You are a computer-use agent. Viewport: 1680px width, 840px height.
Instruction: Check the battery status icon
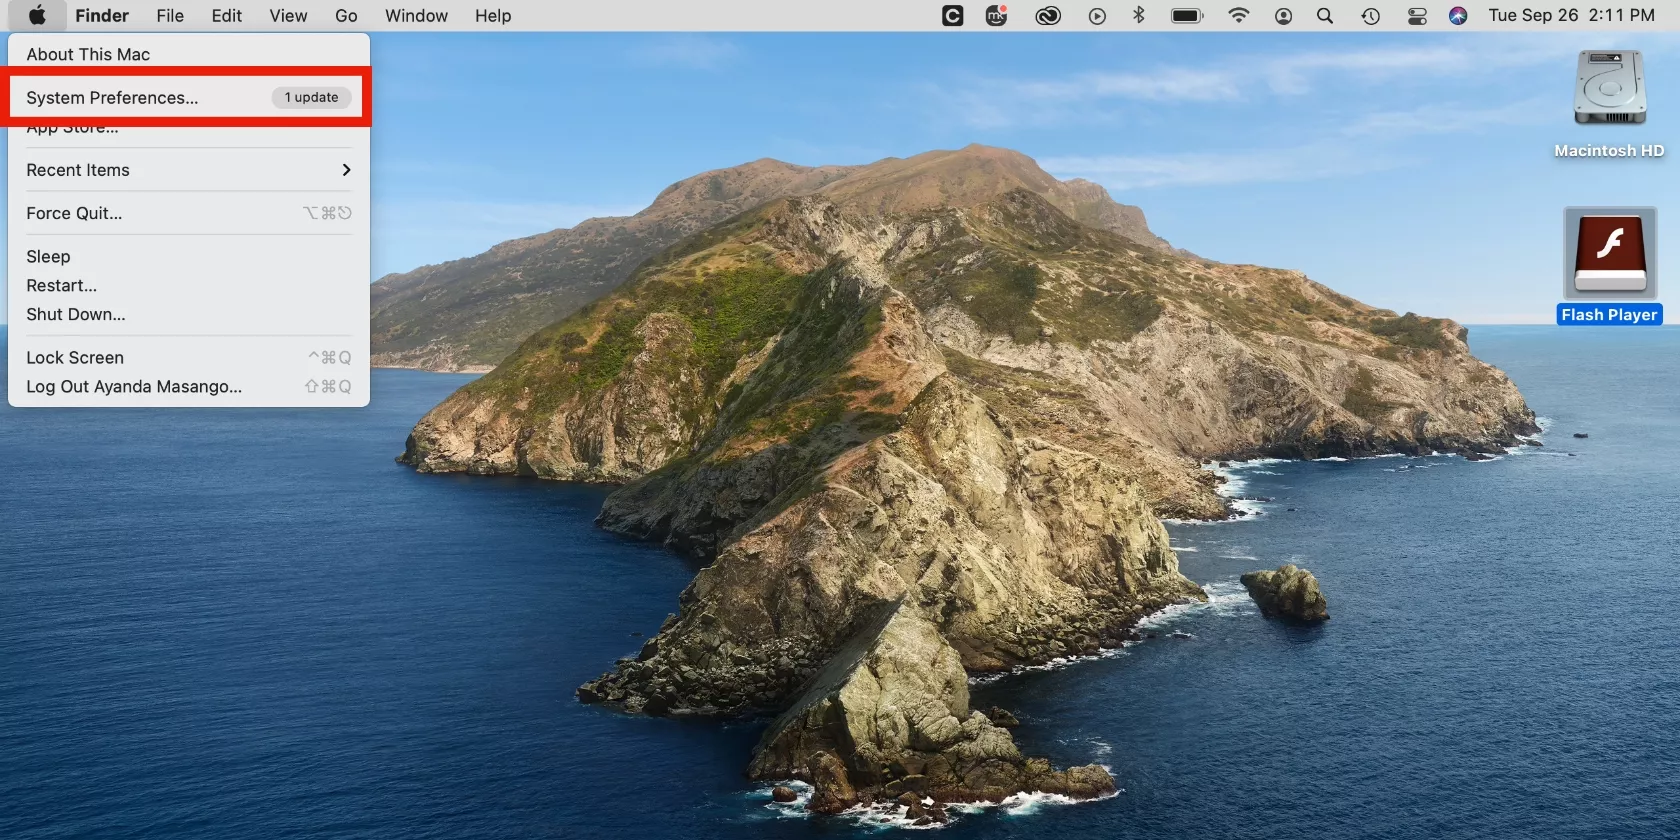pos(1187,16)
